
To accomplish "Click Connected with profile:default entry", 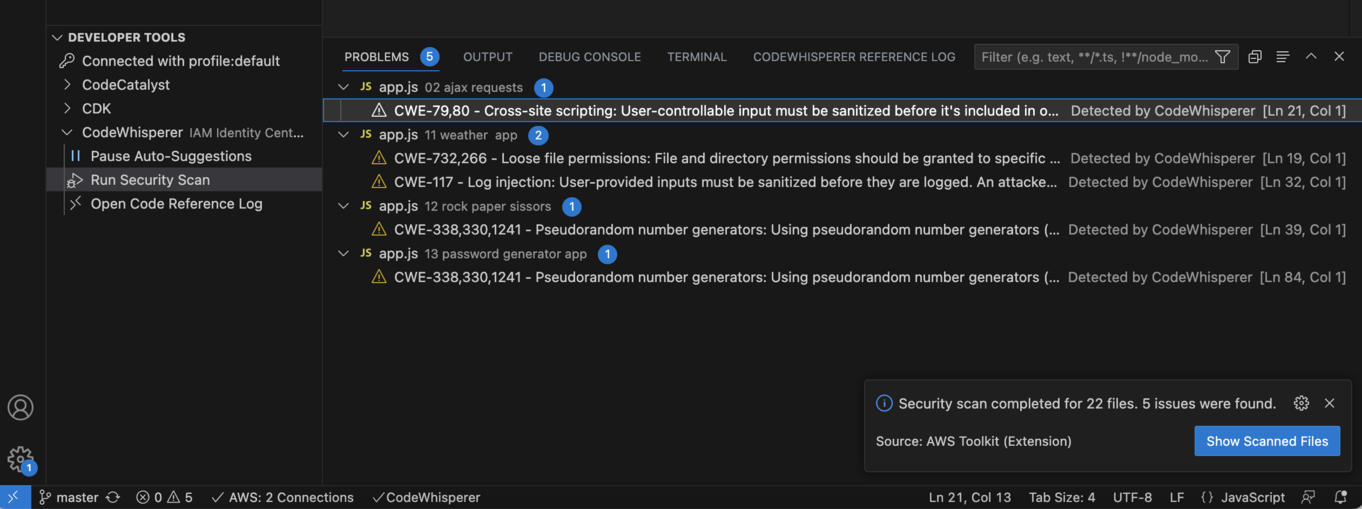I will pyautogui.click(x=181, y=61).
